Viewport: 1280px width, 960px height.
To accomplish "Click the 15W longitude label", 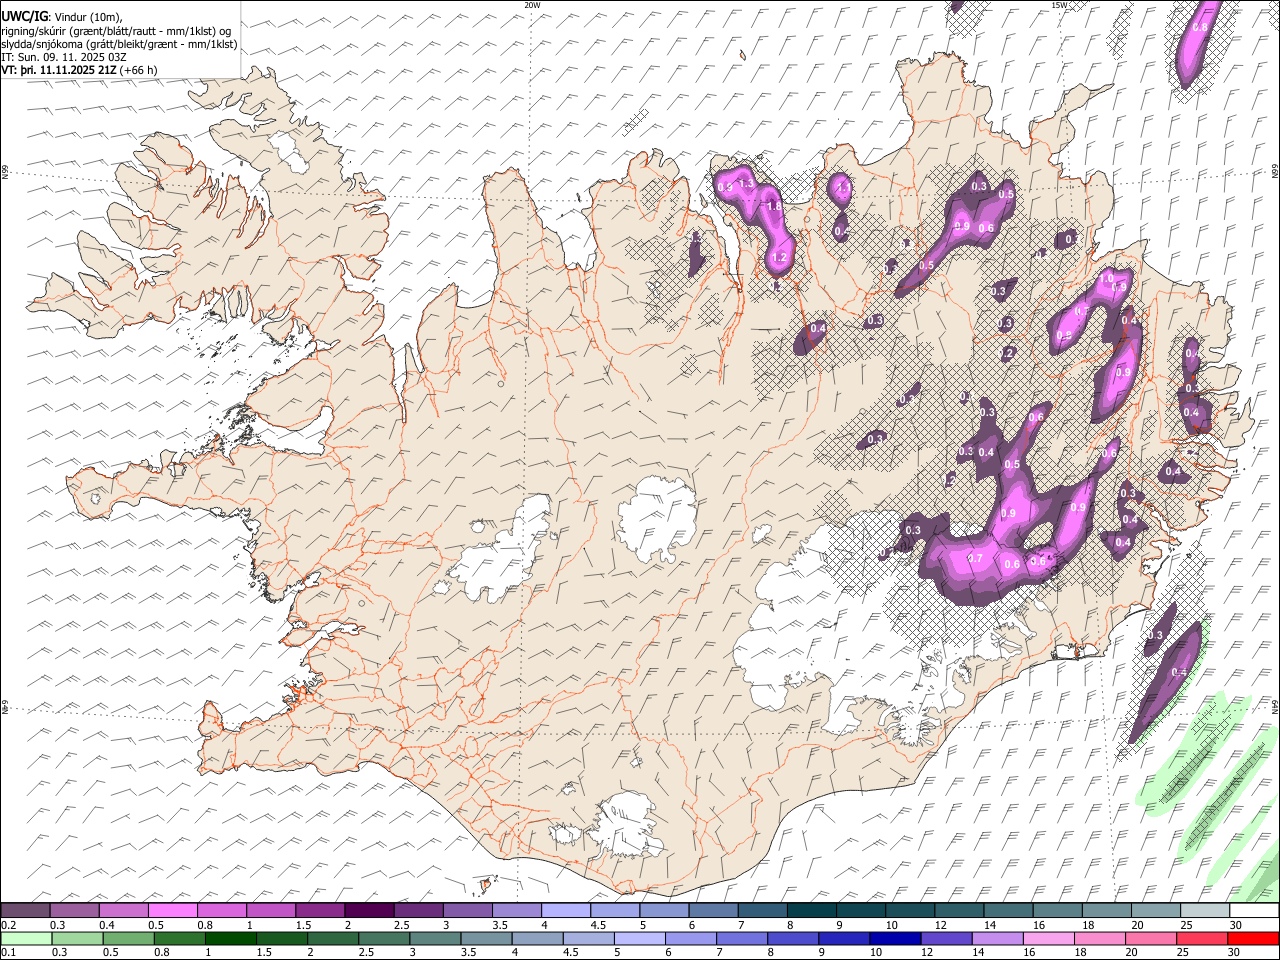I will pyautogui.click(x=1060, y=5).
